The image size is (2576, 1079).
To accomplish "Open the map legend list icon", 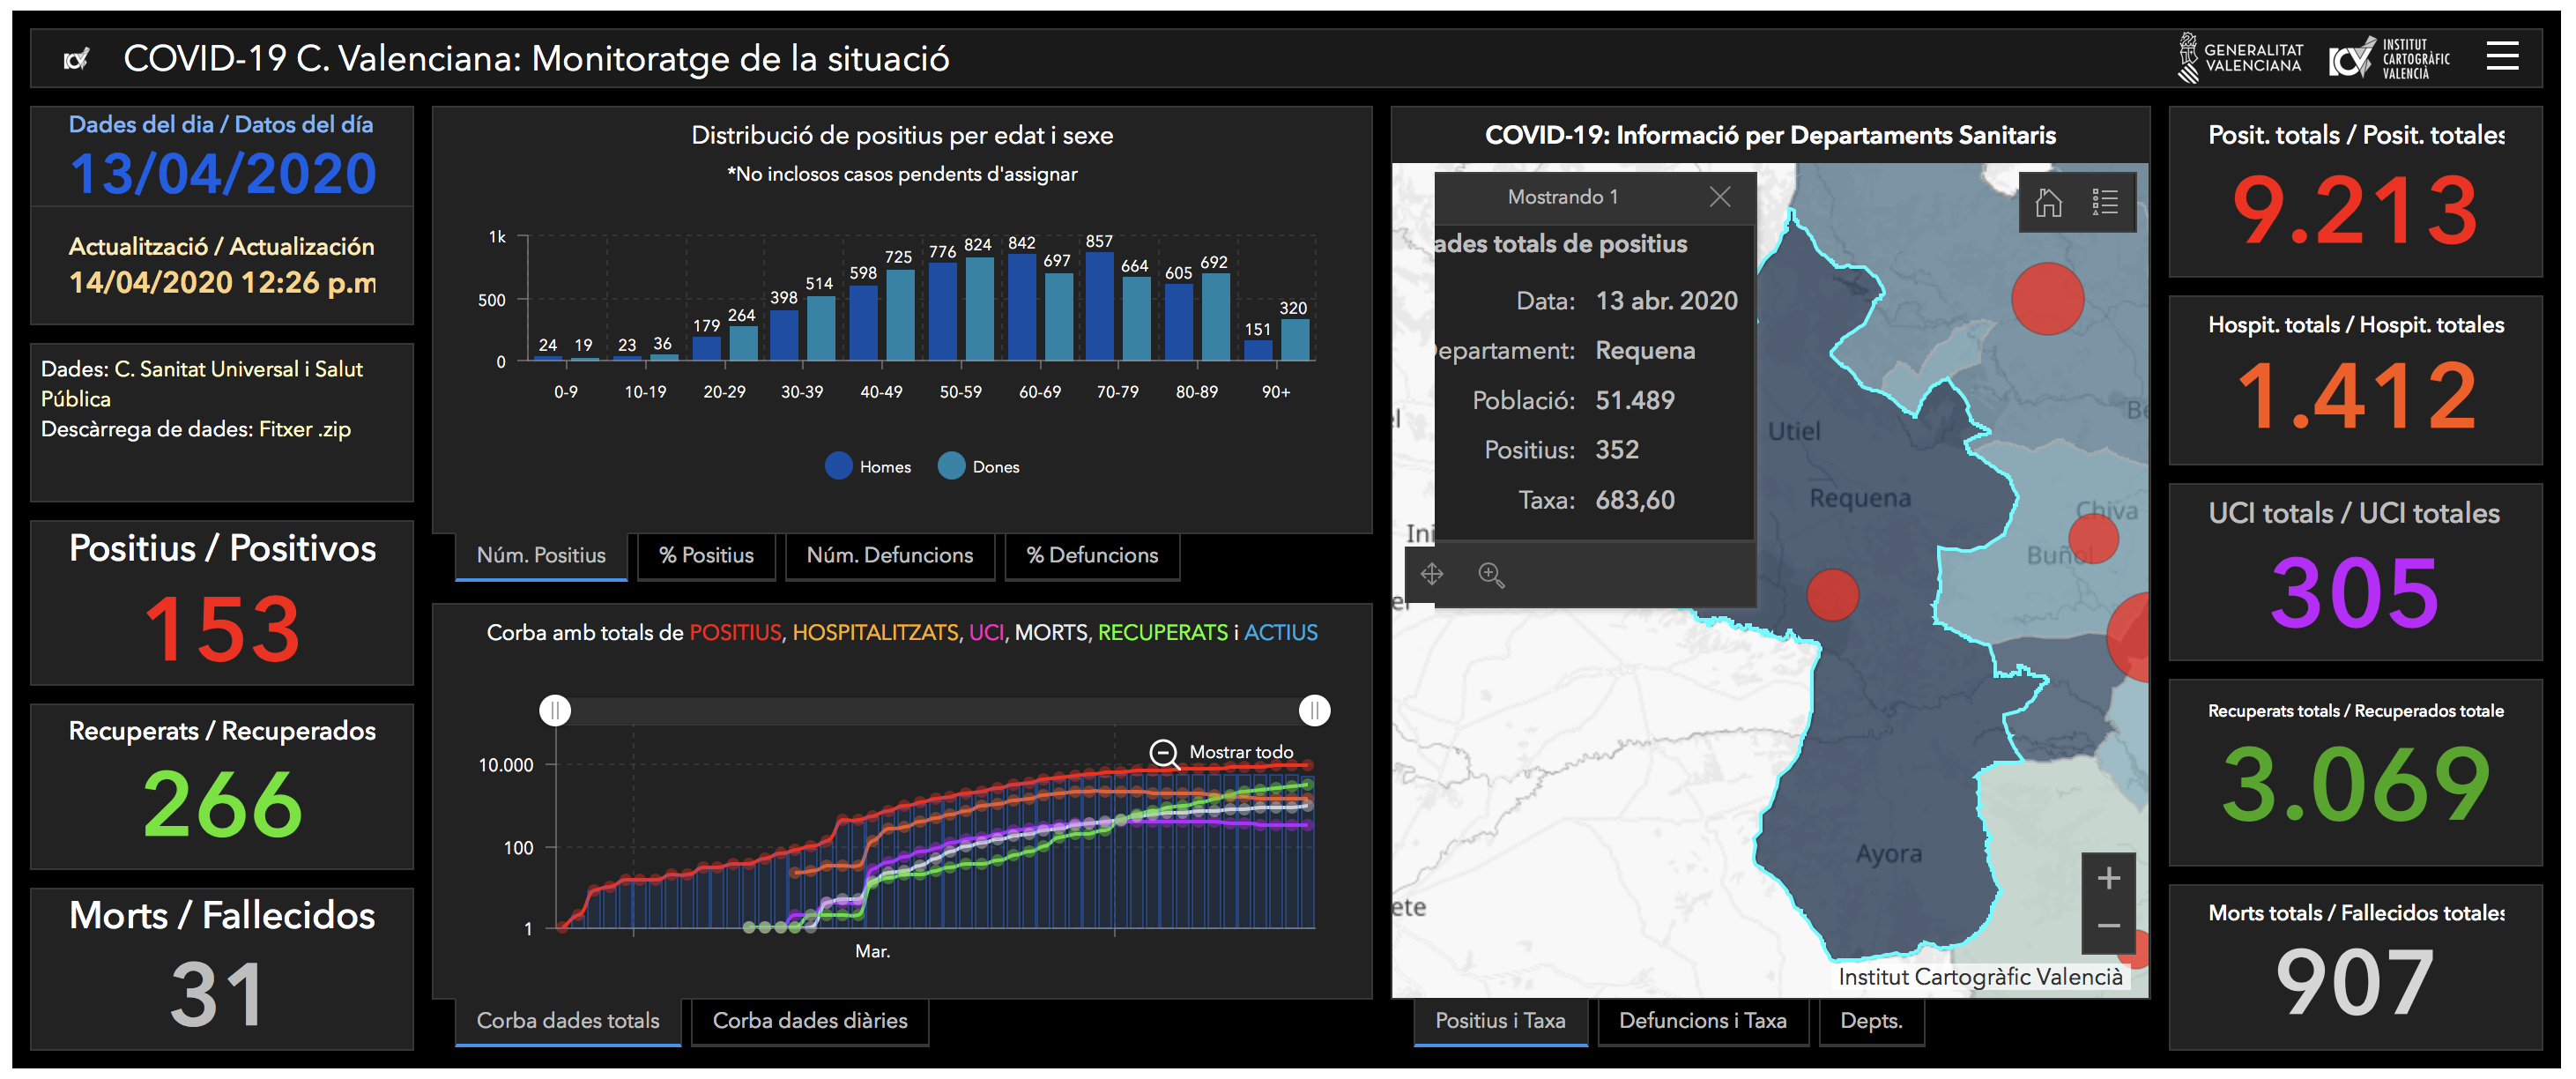I will point(2105,203).
